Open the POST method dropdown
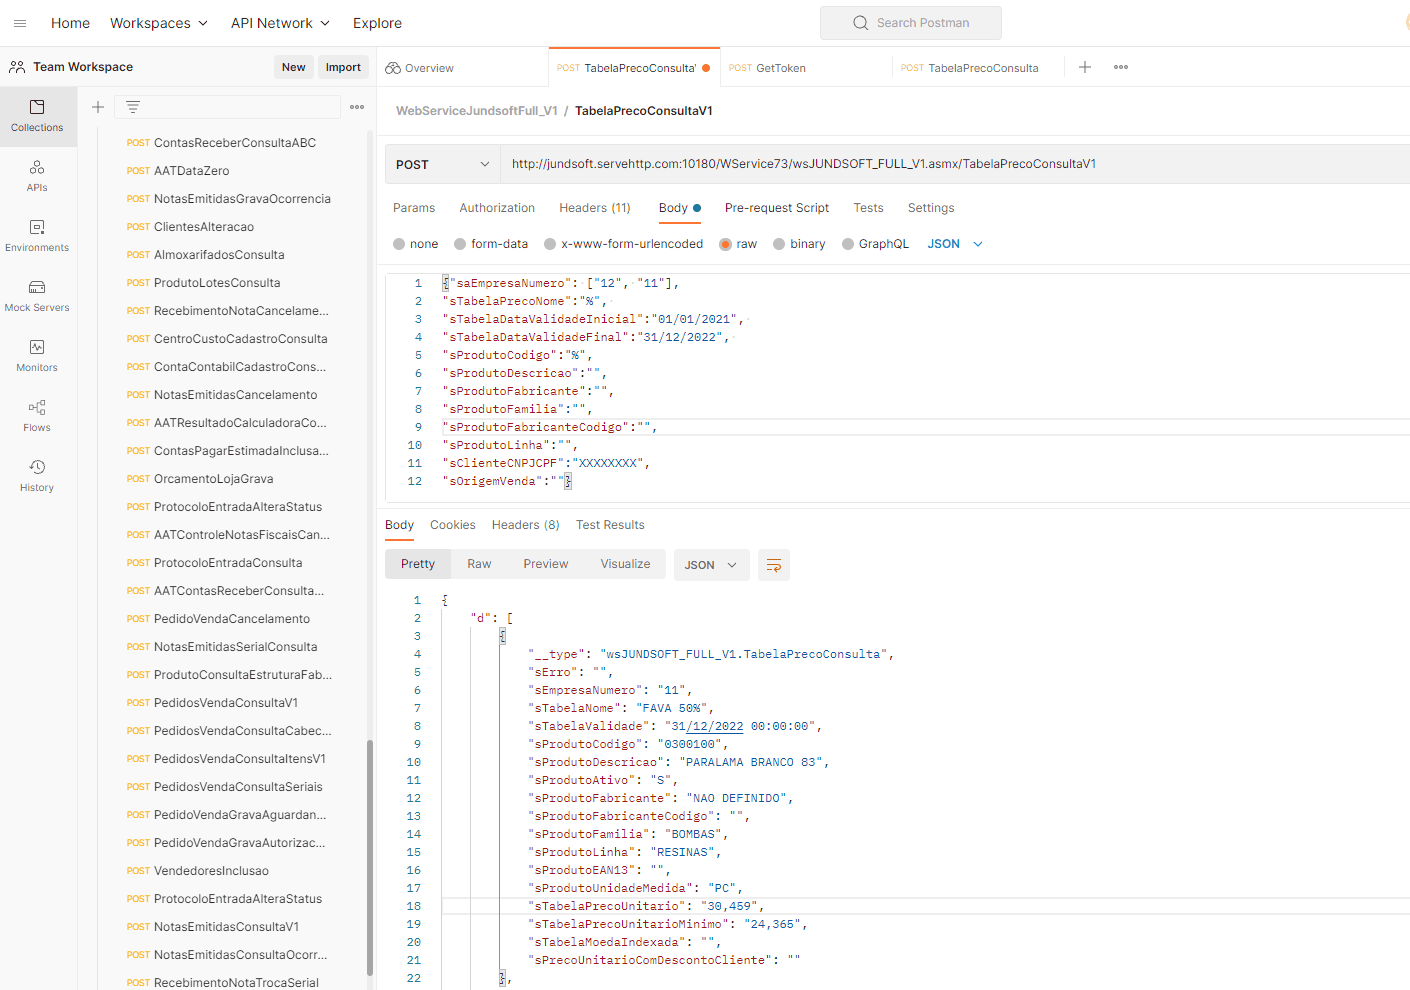Image resolution: width=1410 pixels, height=990 pixels. pos(443,164)
